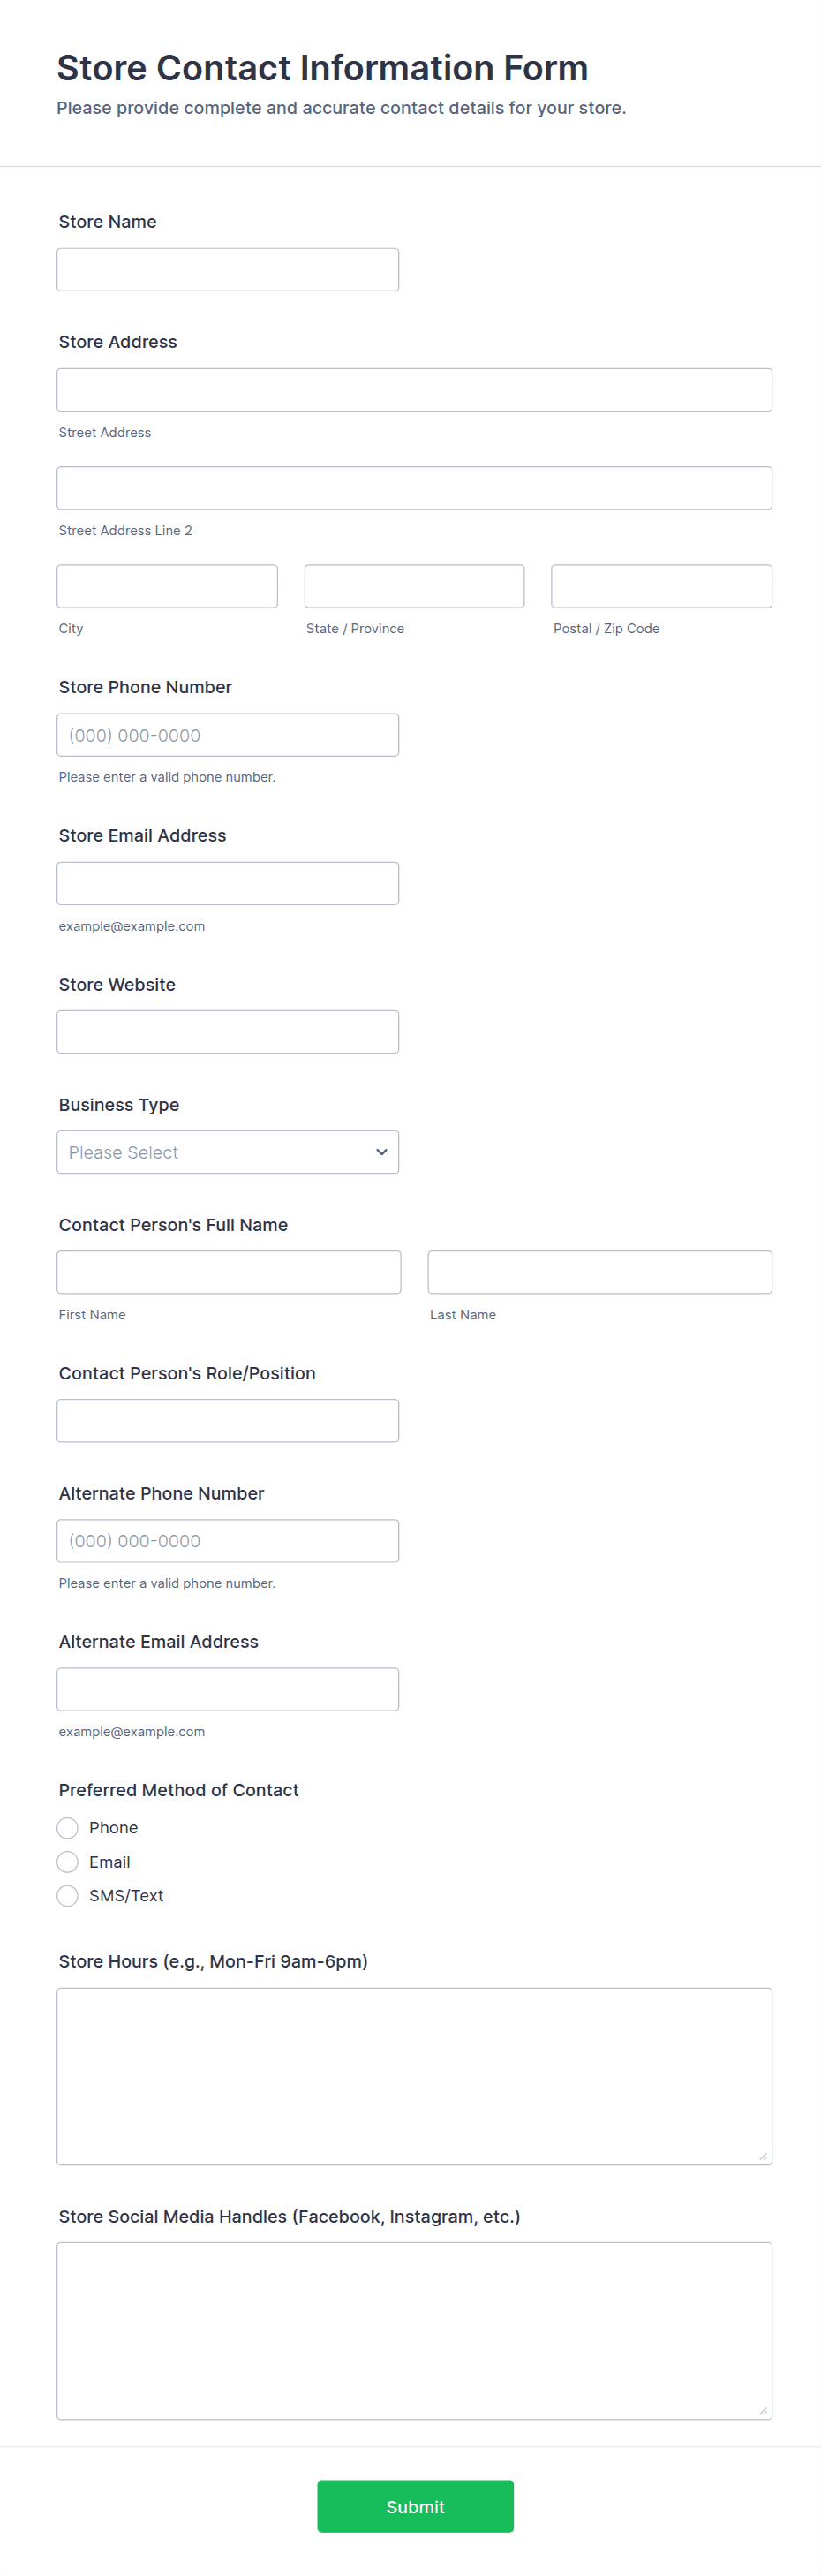
Task: Click the City input box
Action: [x=167, y=586]
